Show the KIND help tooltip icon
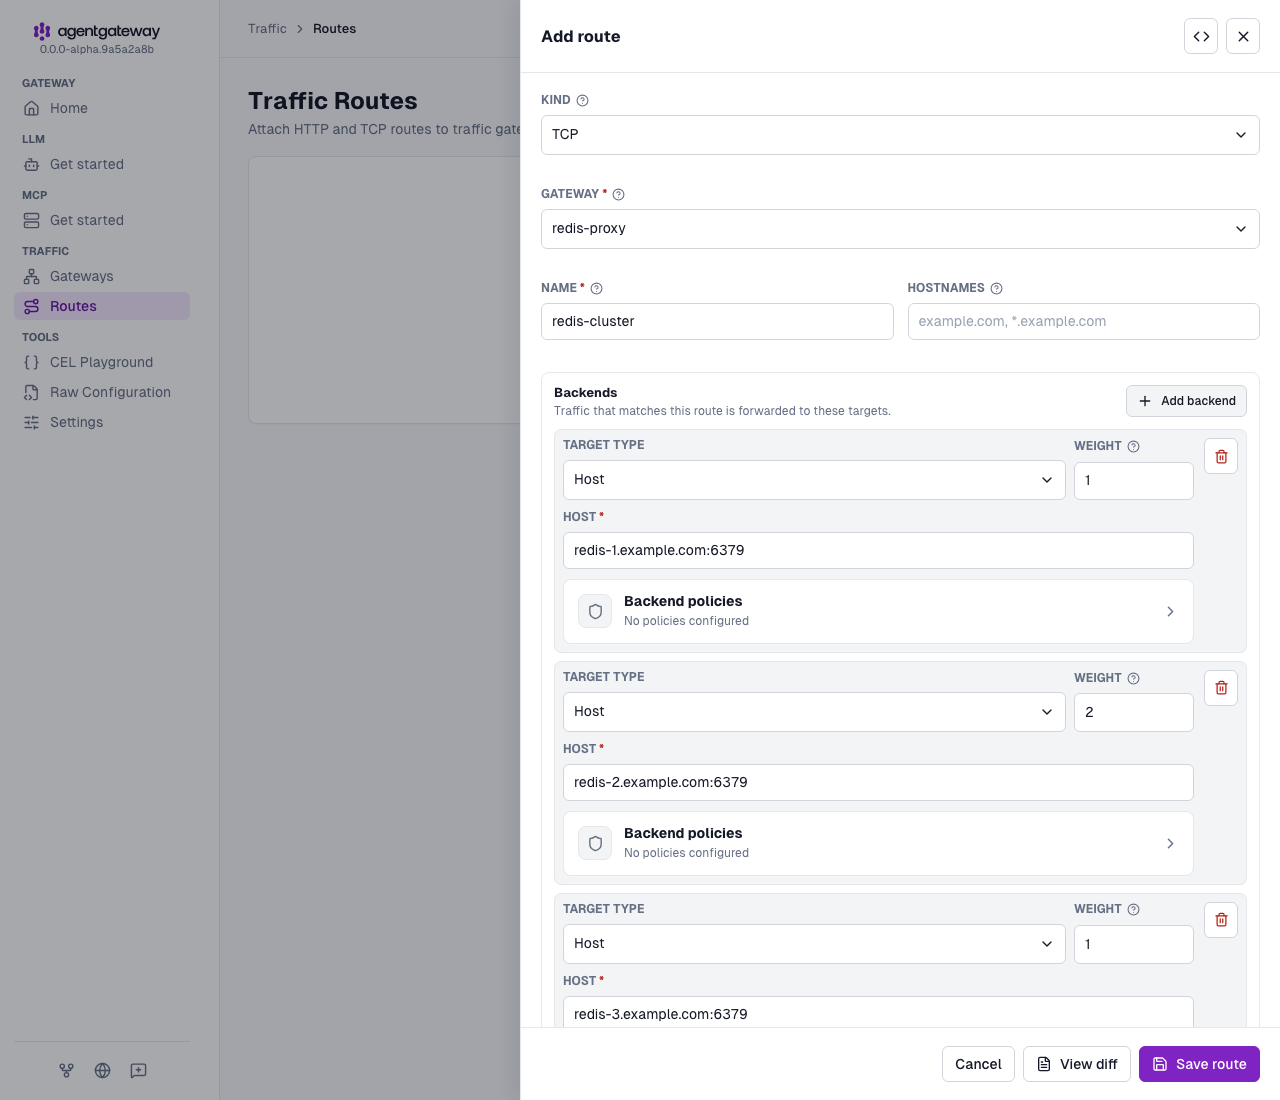The height and width of the screenshot is (1100, 1280). (582, 100)
